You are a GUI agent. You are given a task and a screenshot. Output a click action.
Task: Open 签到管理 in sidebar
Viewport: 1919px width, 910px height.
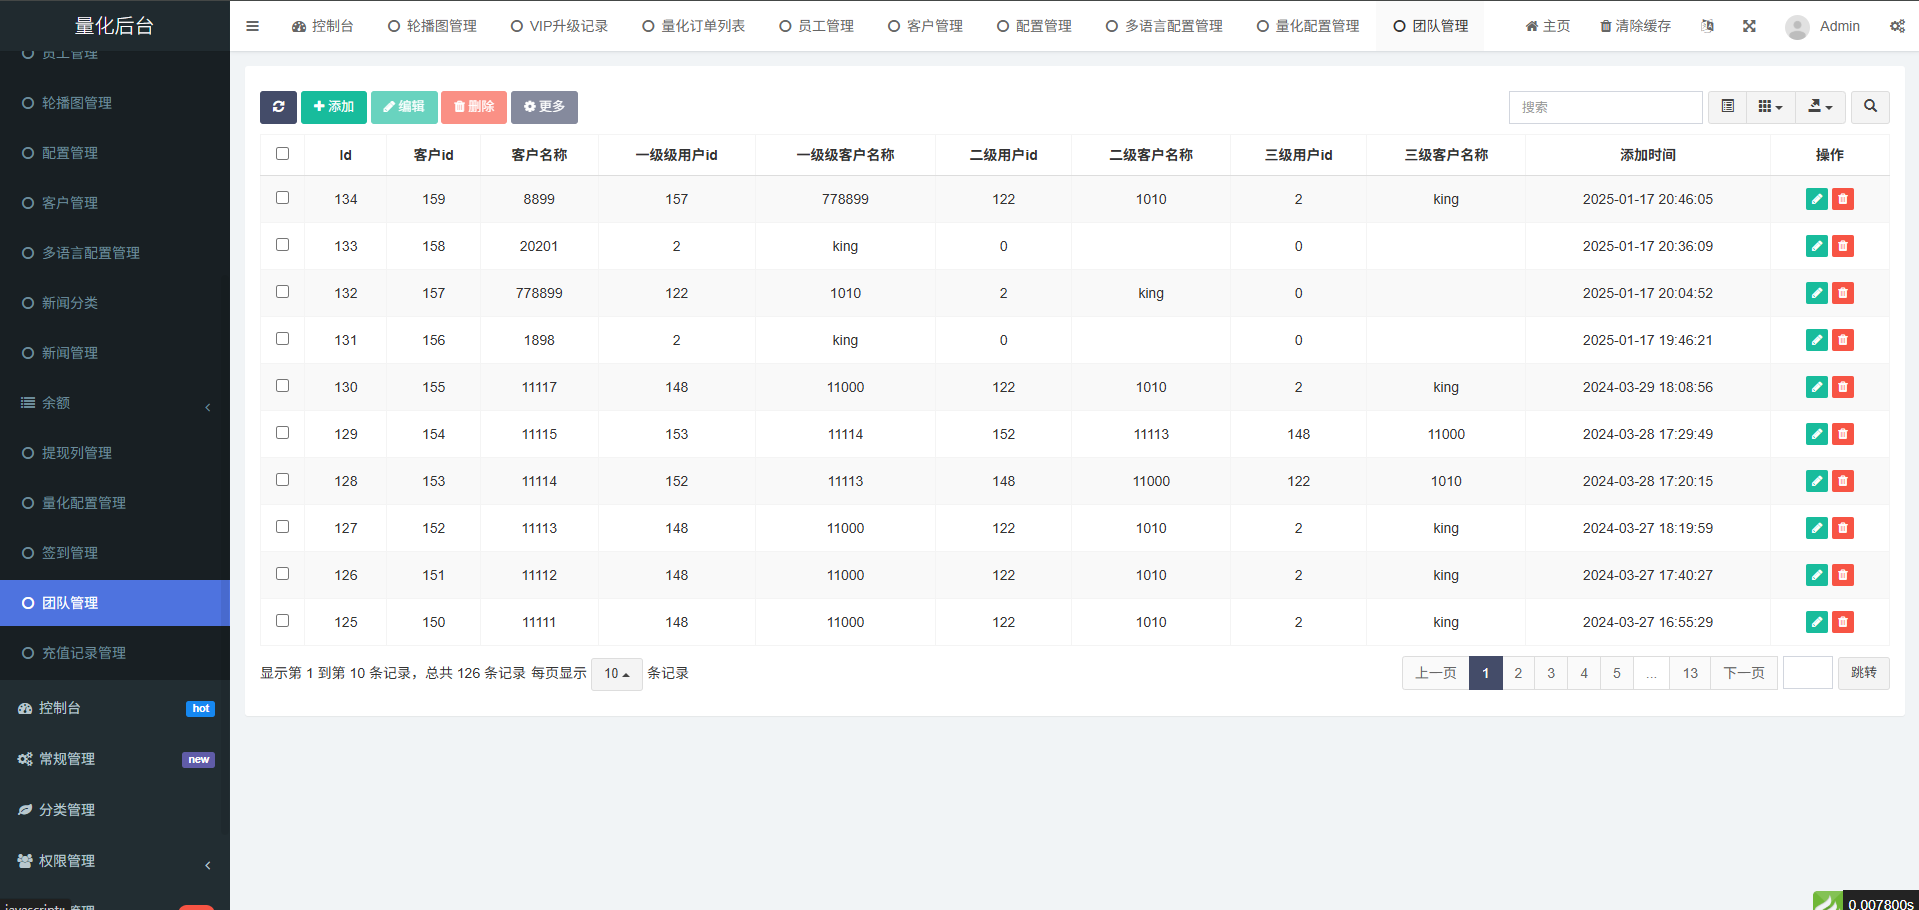click(x=115, y=553)
